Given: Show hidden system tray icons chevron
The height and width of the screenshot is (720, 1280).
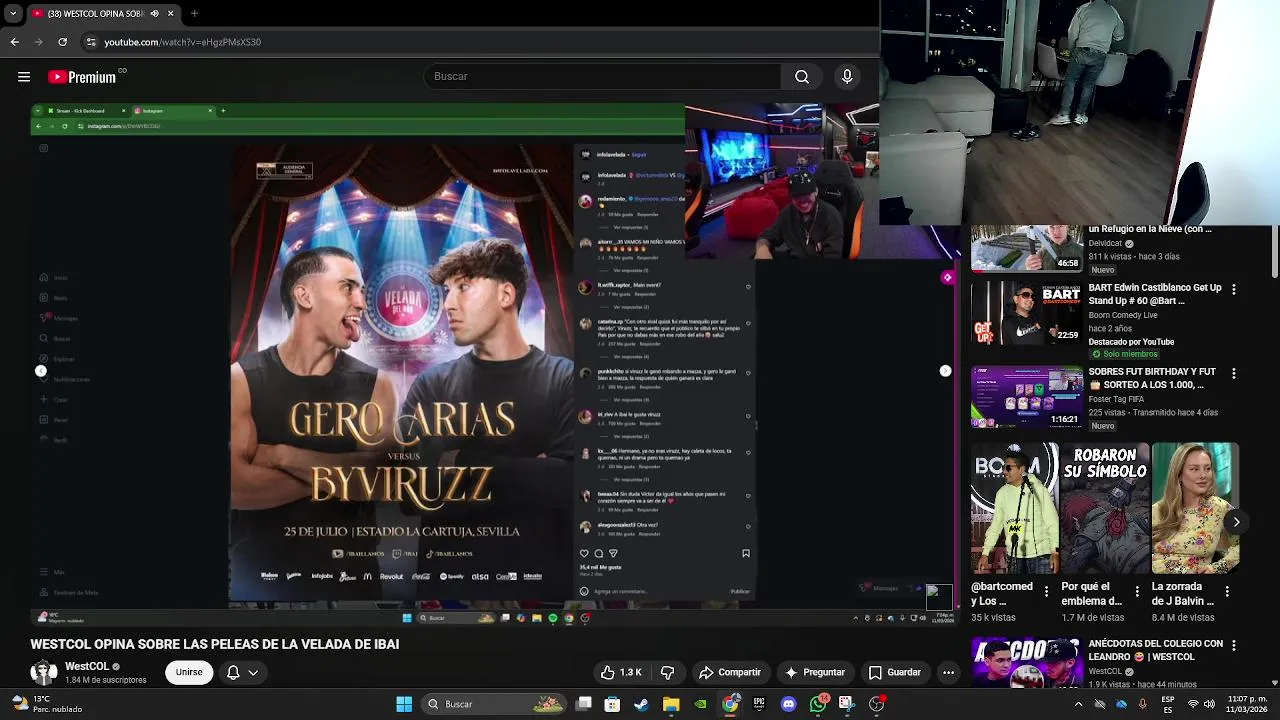Looking at the screenshot, I should click(1078, 704).
